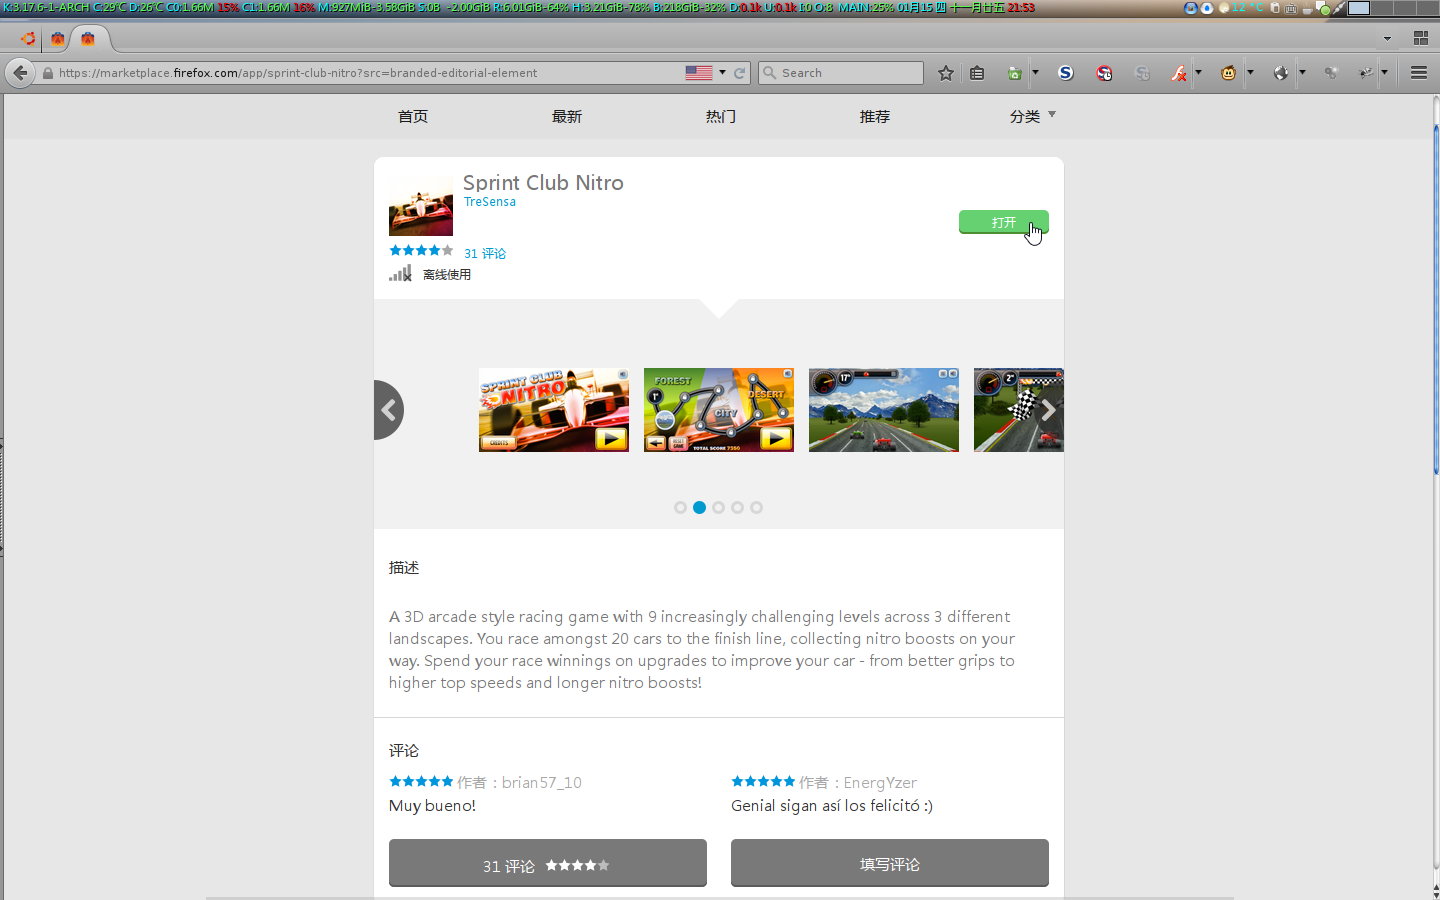The width and height of the screenshot is (1440, 900).
Task: Open the tab groups grid icon
Action: [1421, 38]
